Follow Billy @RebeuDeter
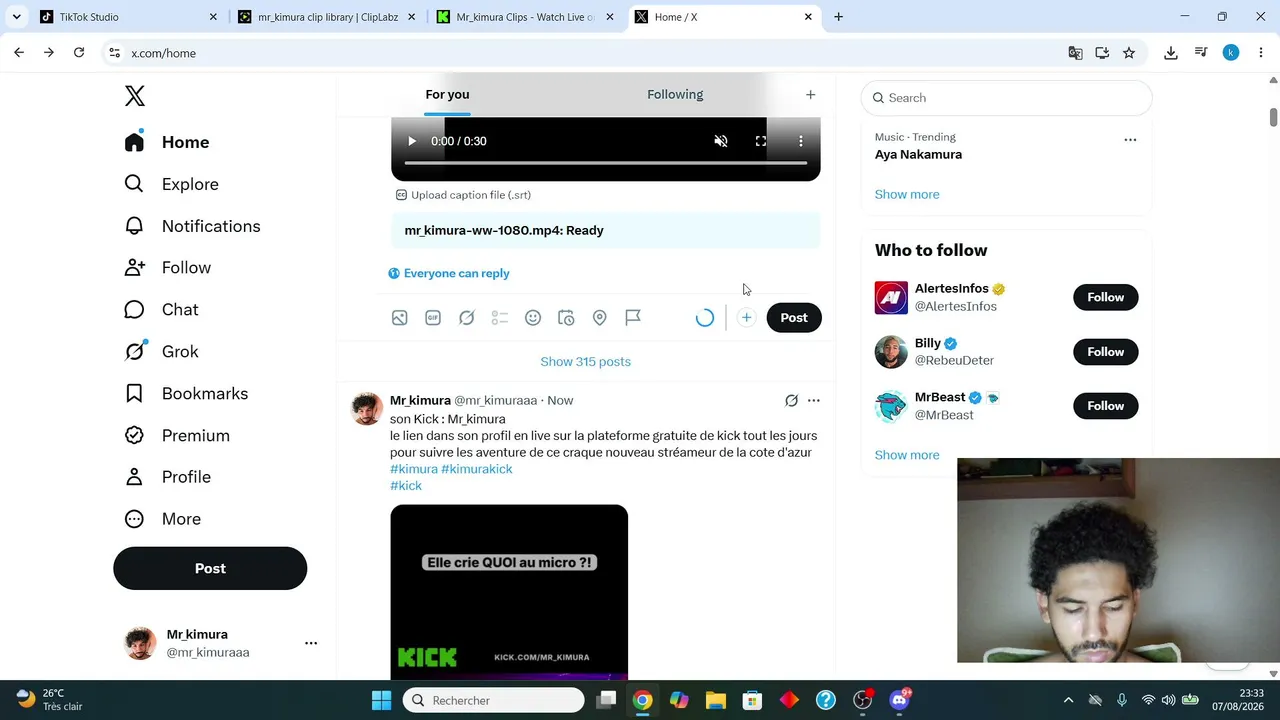Image resolution: width=1280 pixels, height=720 pixels. [x=1106, y=352]
